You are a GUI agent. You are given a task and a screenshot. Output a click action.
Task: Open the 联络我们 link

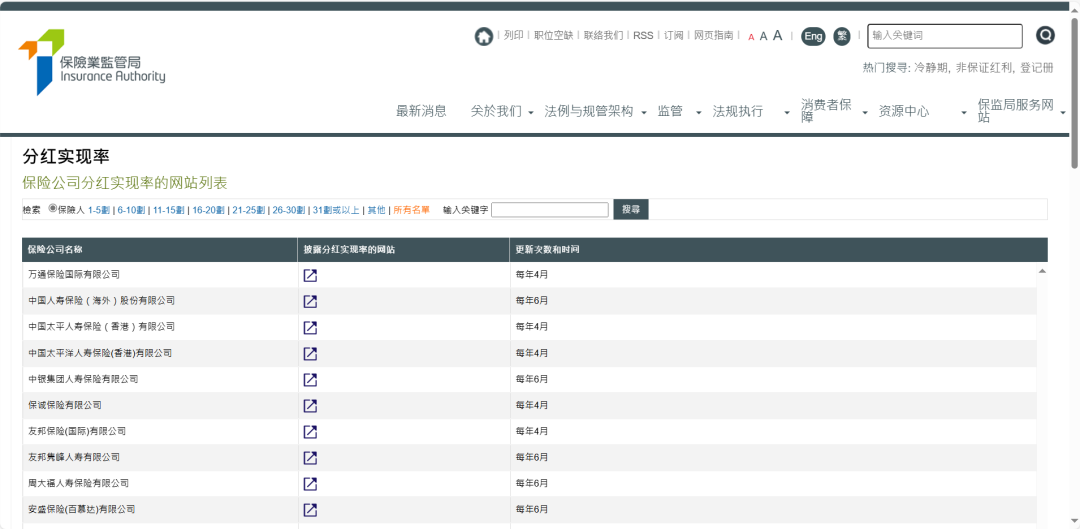(x=603, y=35)
